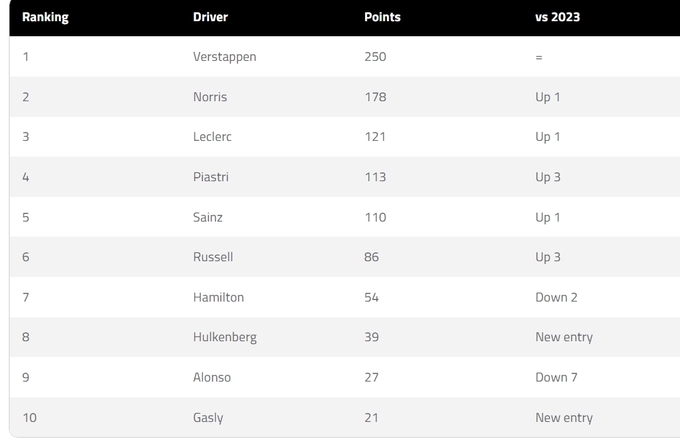This screenshot has height=439, width=680.
Task: Click the Piastri driver name
Action: click(211, 177)
